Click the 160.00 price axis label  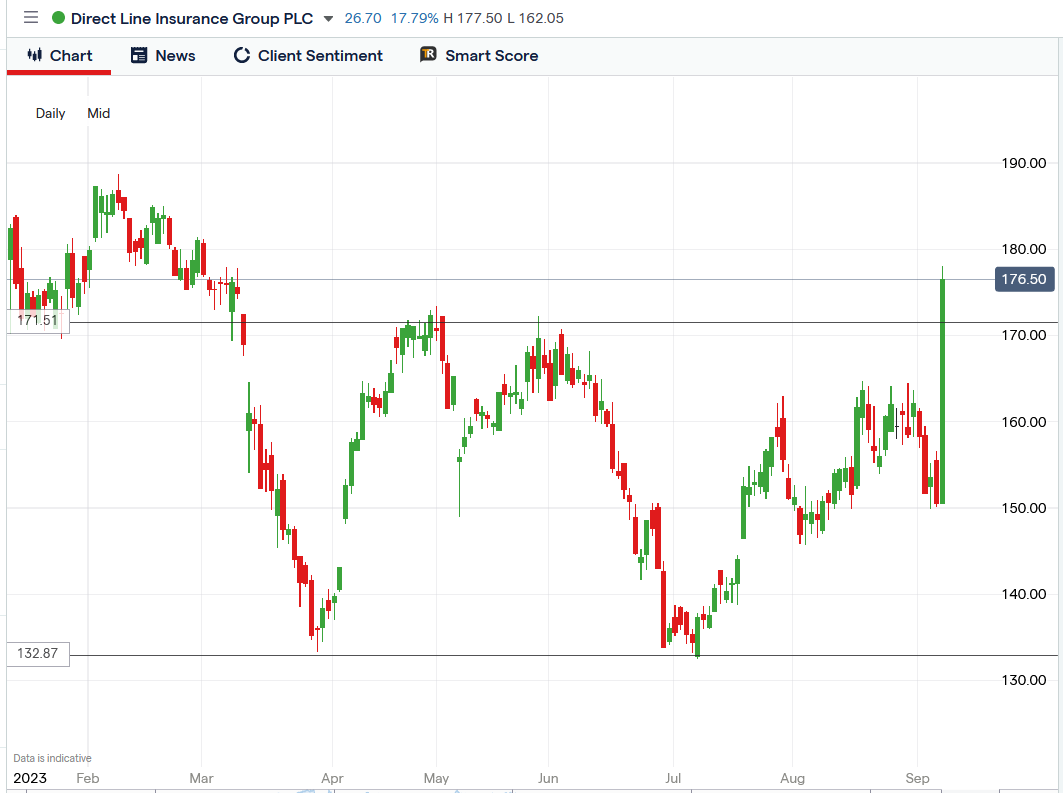pyautogui.click(x=1024, y=422)
